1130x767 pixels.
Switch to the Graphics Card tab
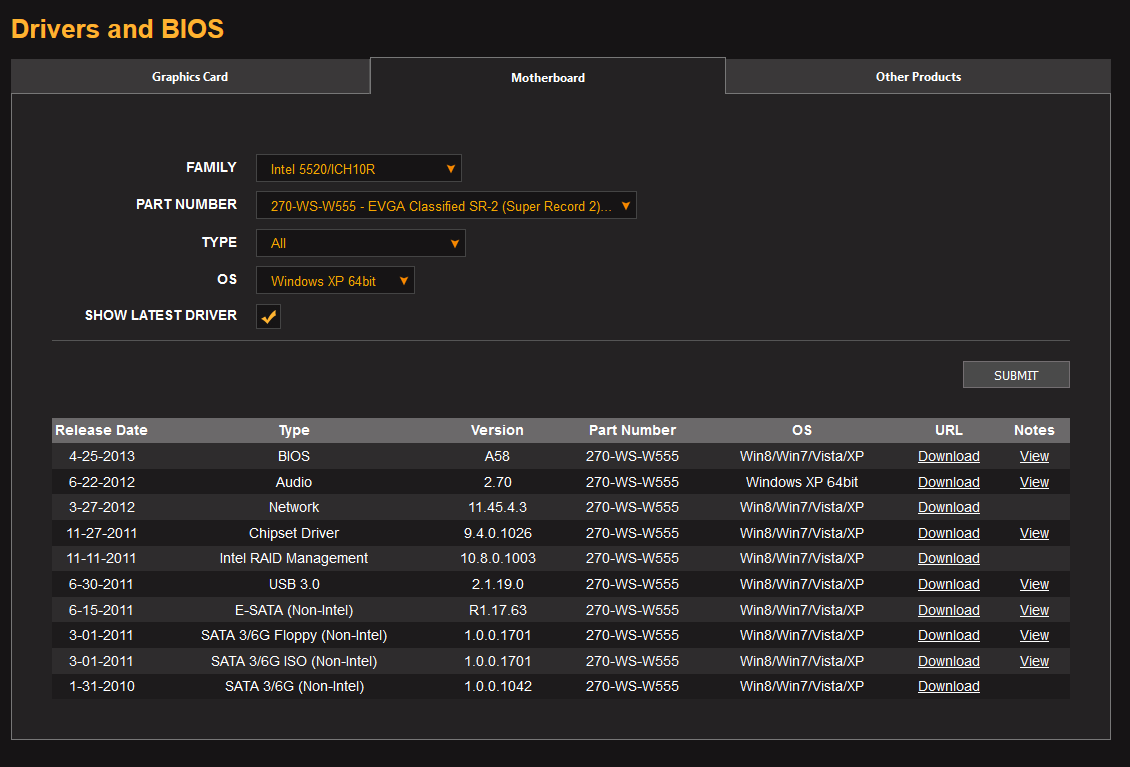190,76
